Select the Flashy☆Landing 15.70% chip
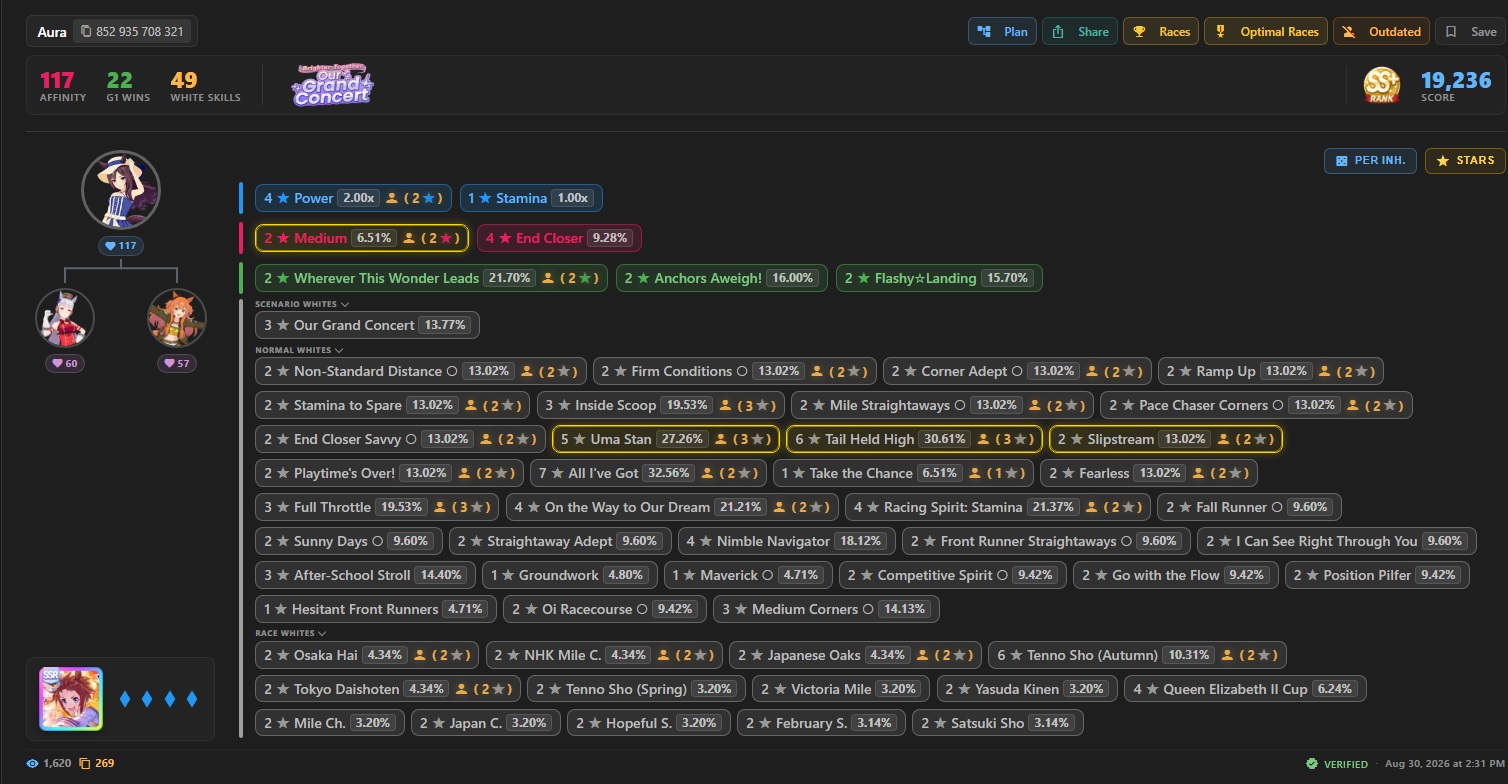 click(x=939, y=278)
